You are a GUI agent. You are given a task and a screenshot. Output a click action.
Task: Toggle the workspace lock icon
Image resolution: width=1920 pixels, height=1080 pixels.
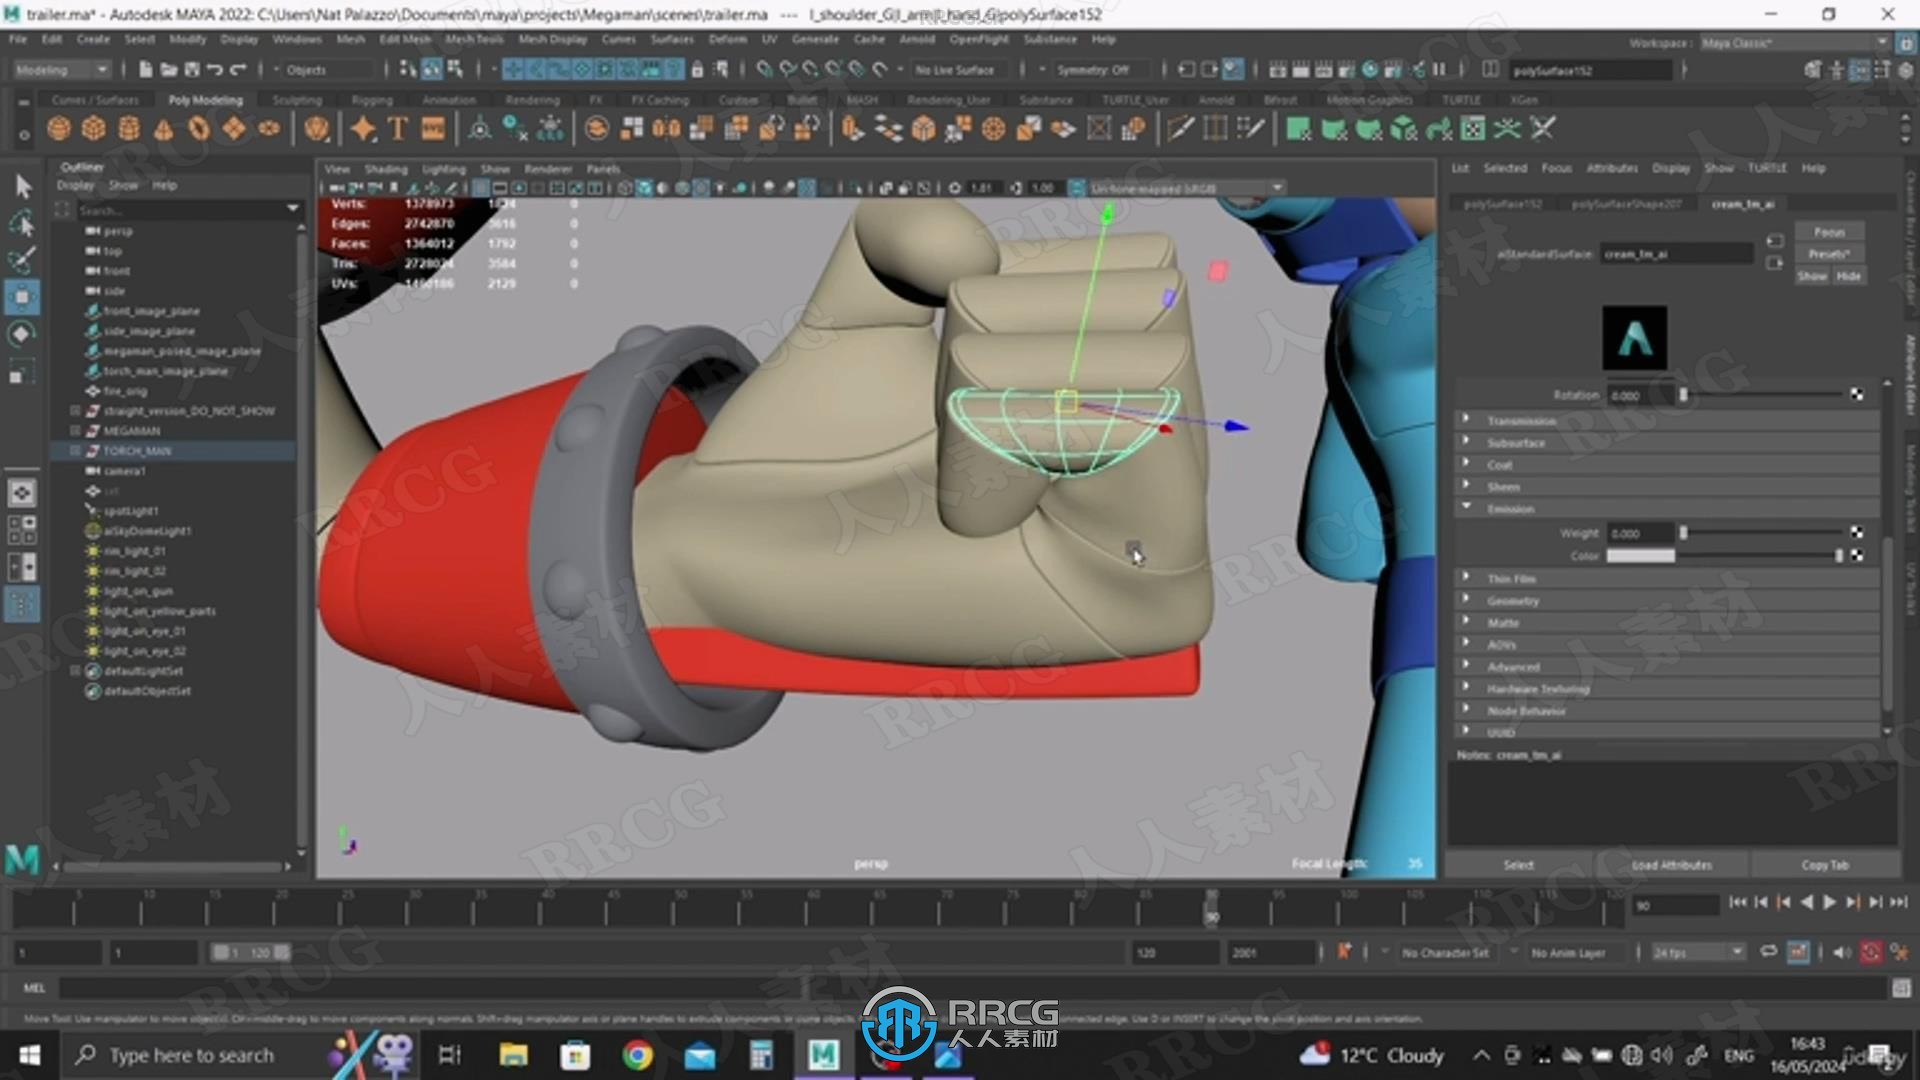coord(1906,43)
